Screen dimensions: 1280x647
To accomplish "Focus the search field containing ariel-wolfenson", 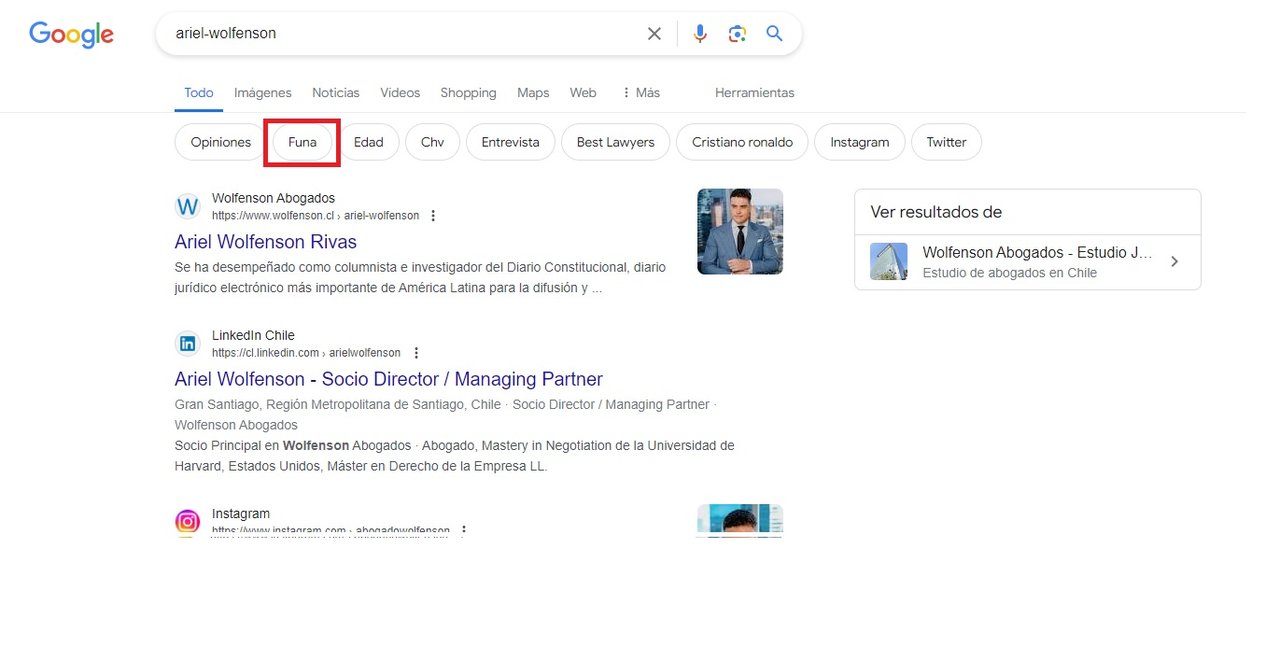I will [405, 34].
